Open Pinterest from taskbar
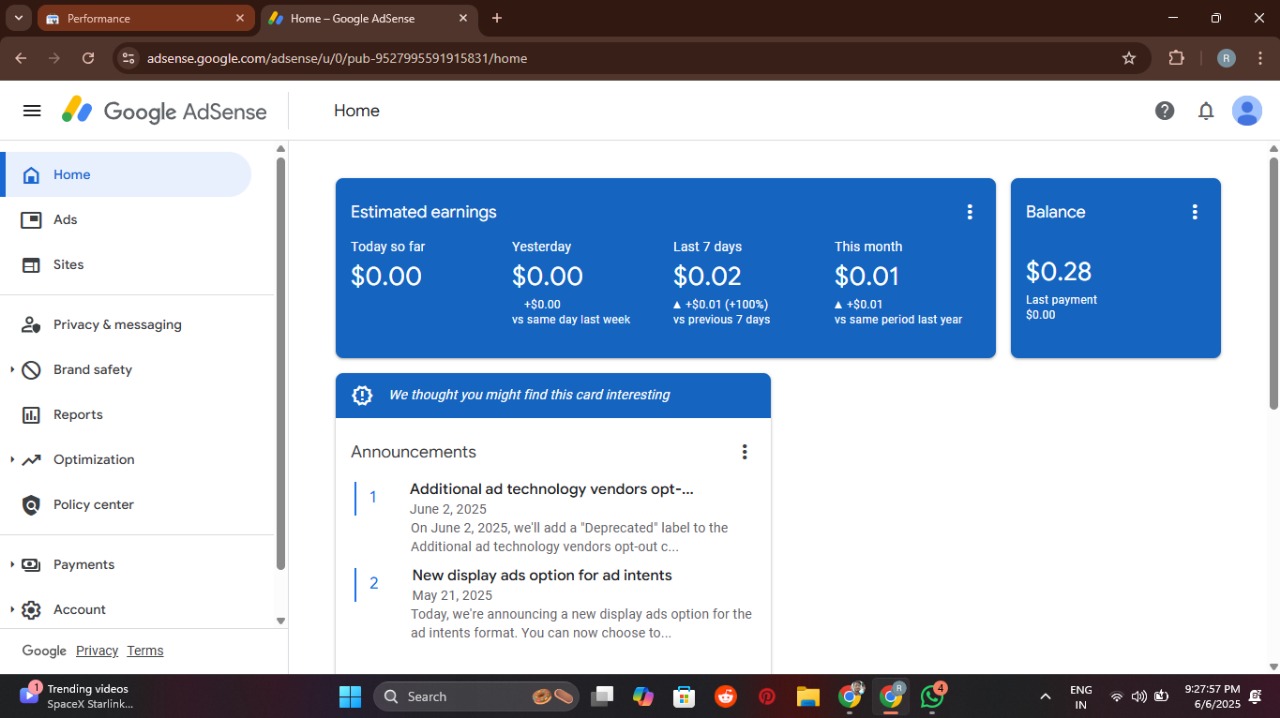Screen dimensions: 1280x718 (767, 696)
